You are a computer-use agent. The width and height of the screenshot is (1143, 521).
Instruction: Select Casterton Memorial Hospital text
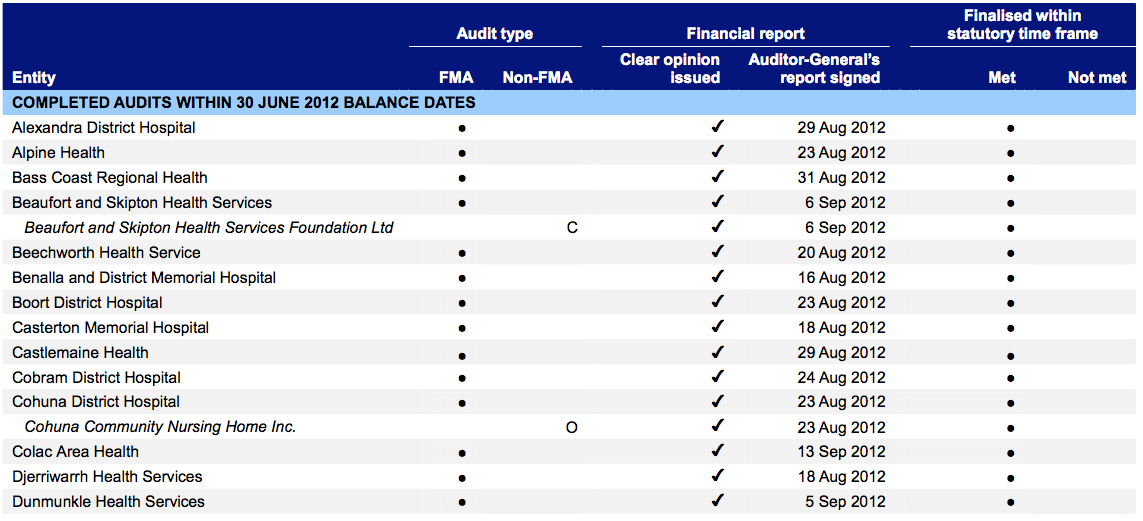coord(111,328)
